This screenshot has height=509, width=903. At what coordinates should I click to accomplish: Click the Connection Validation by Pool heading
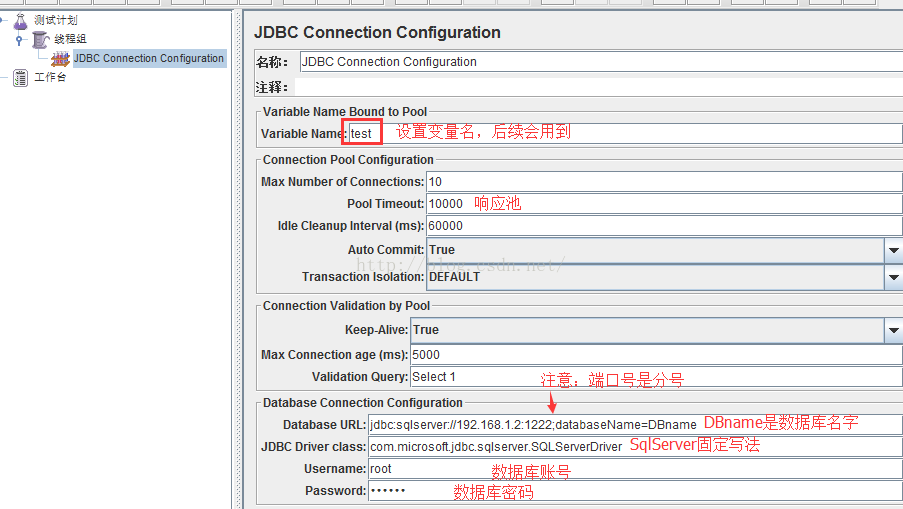[x=346, y=306]
